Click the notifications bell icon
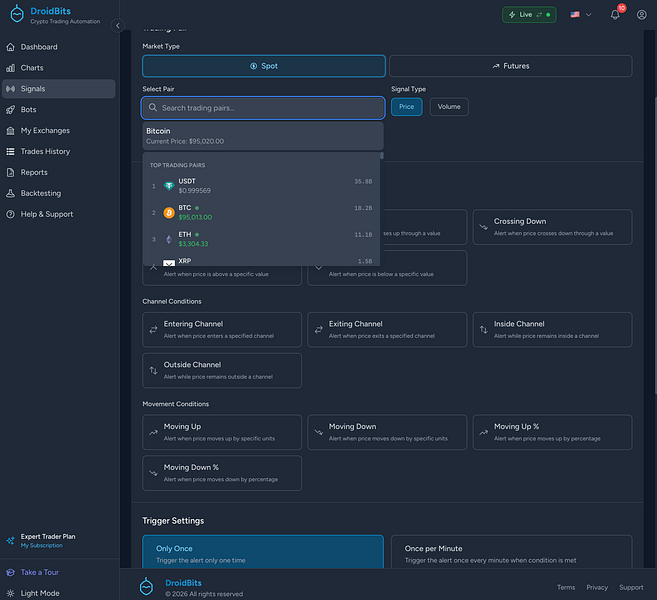The height and width of the screenshot is (600, 657). 615,15
